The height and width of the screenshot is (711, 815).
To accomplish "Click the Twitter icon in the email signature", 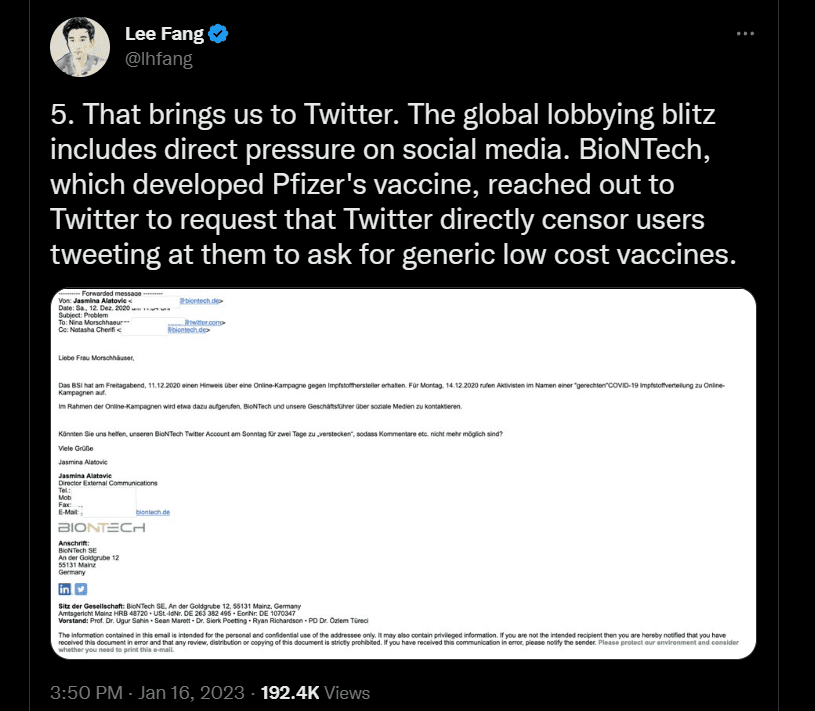I will point(81,589).
